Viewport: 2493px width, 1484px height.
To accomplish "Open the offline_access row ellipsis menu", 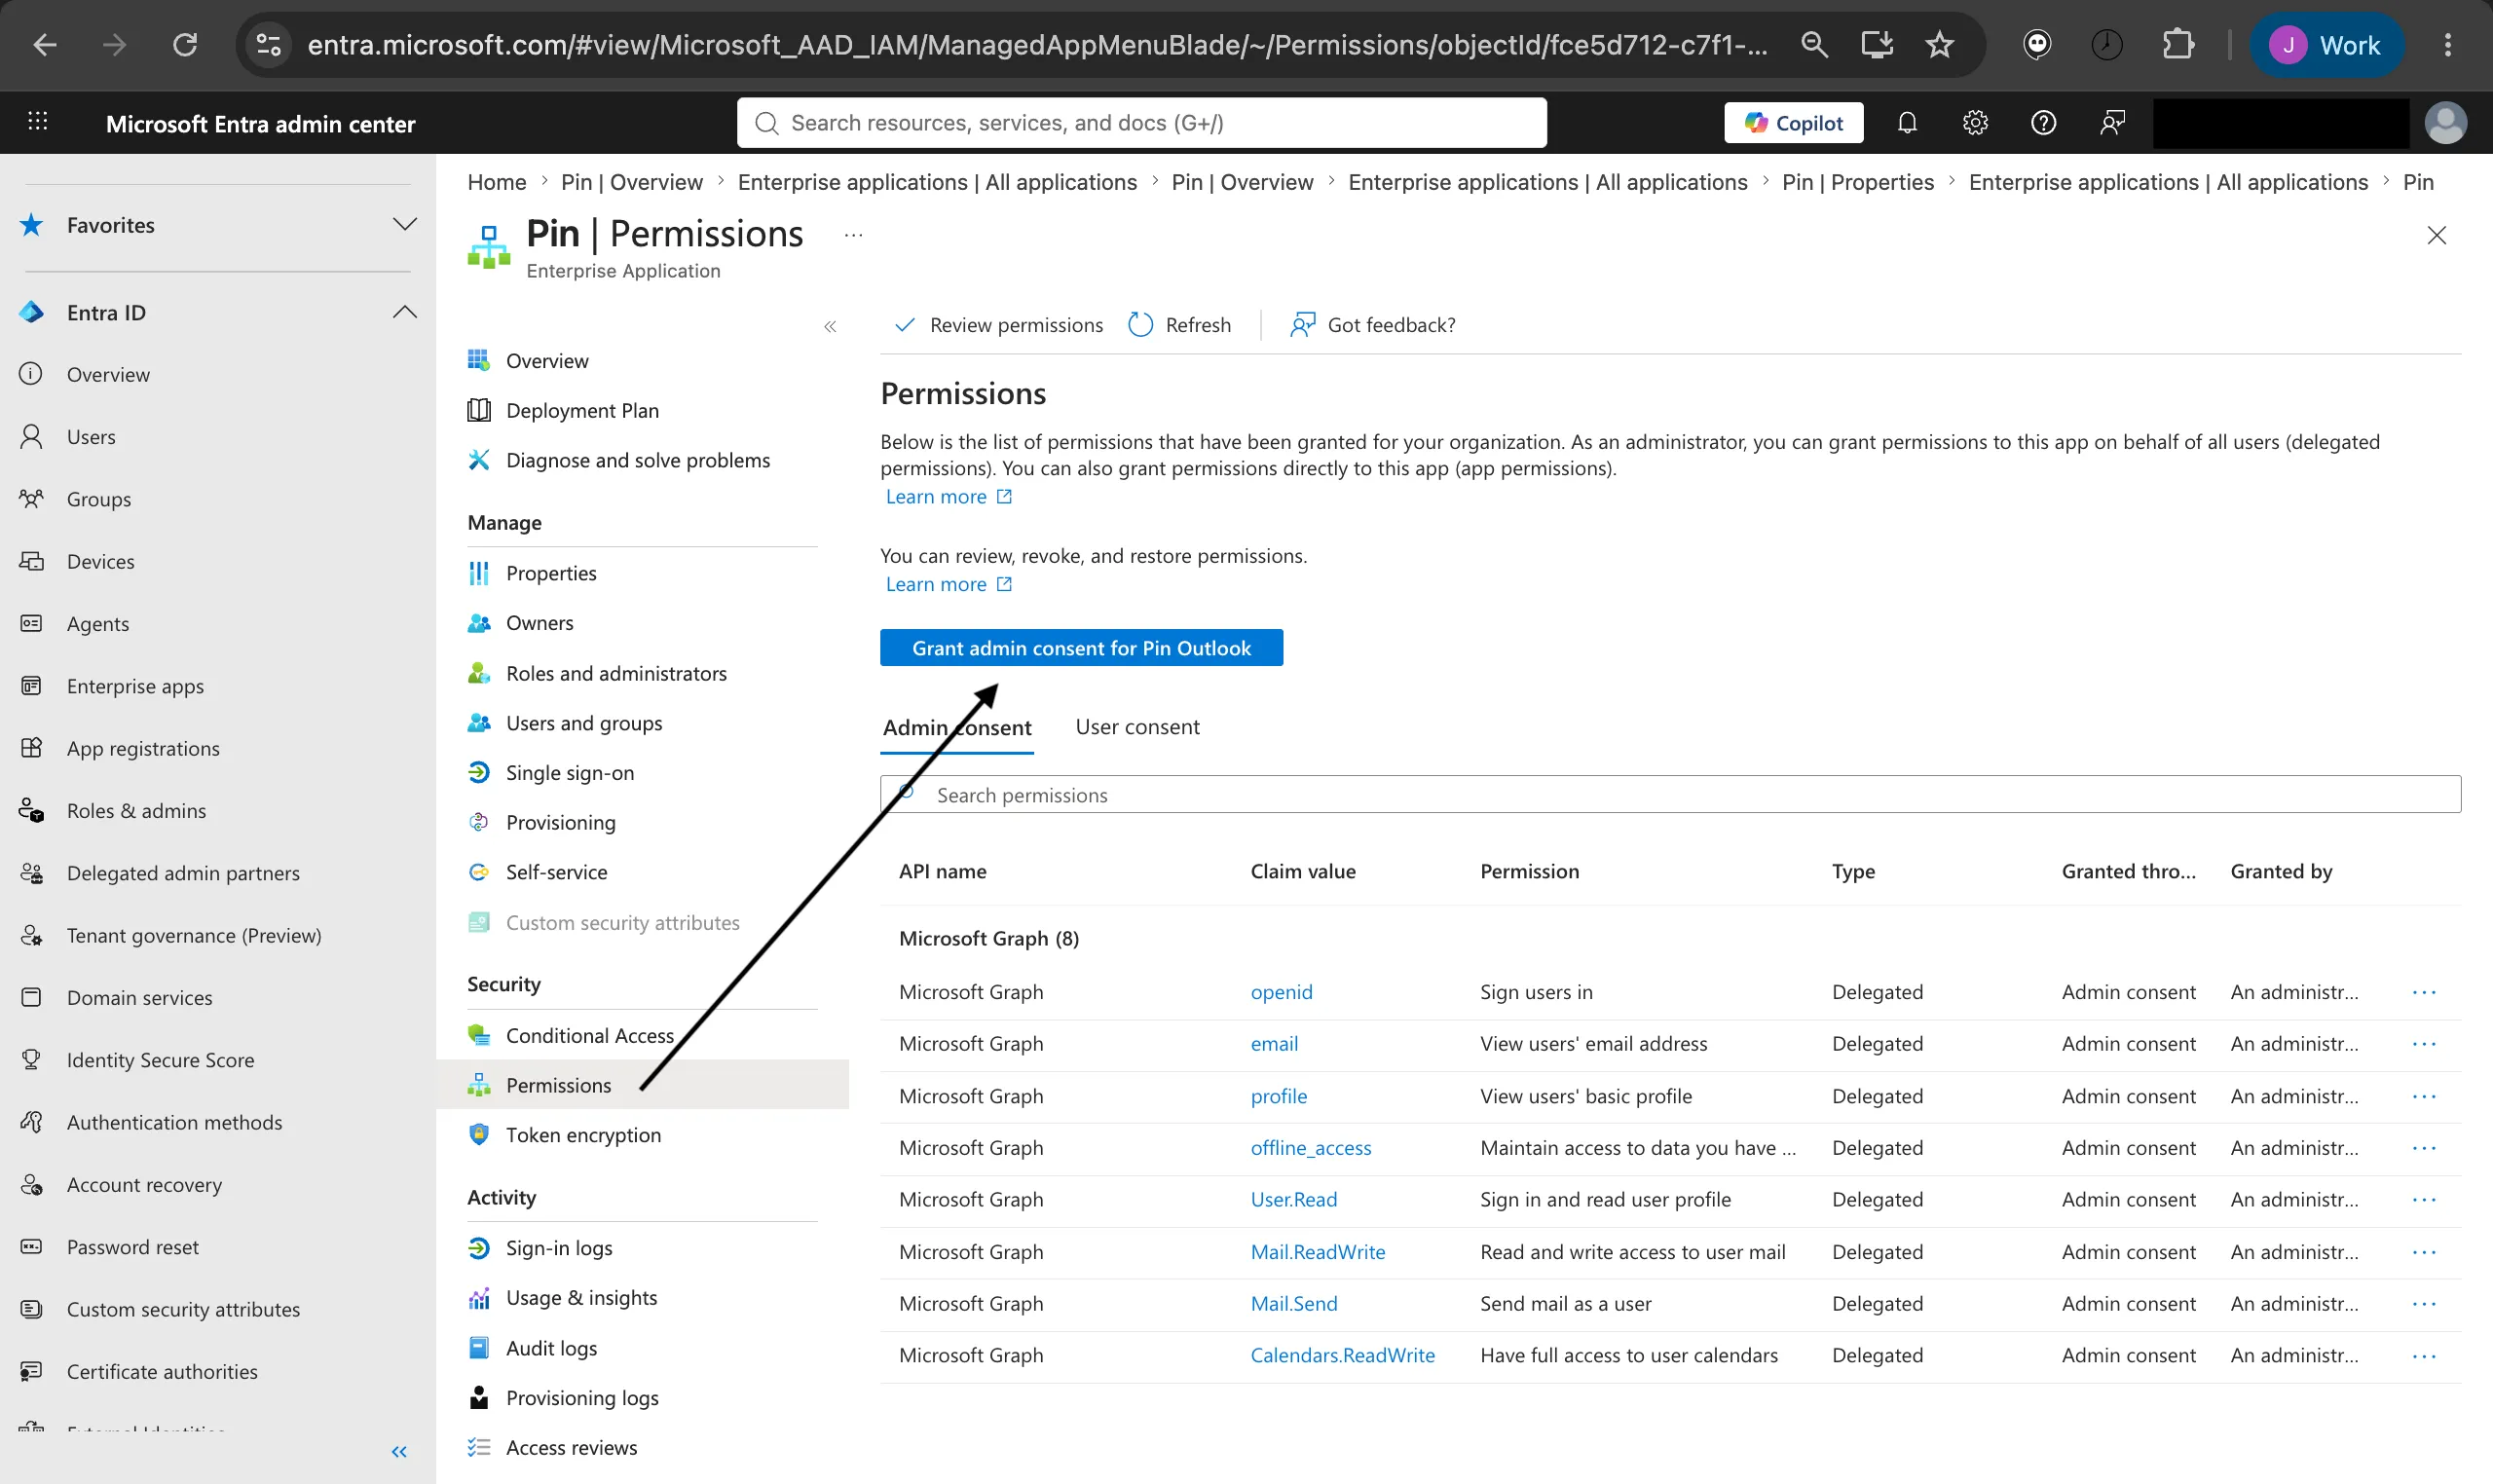I will coord(2423,1149).
